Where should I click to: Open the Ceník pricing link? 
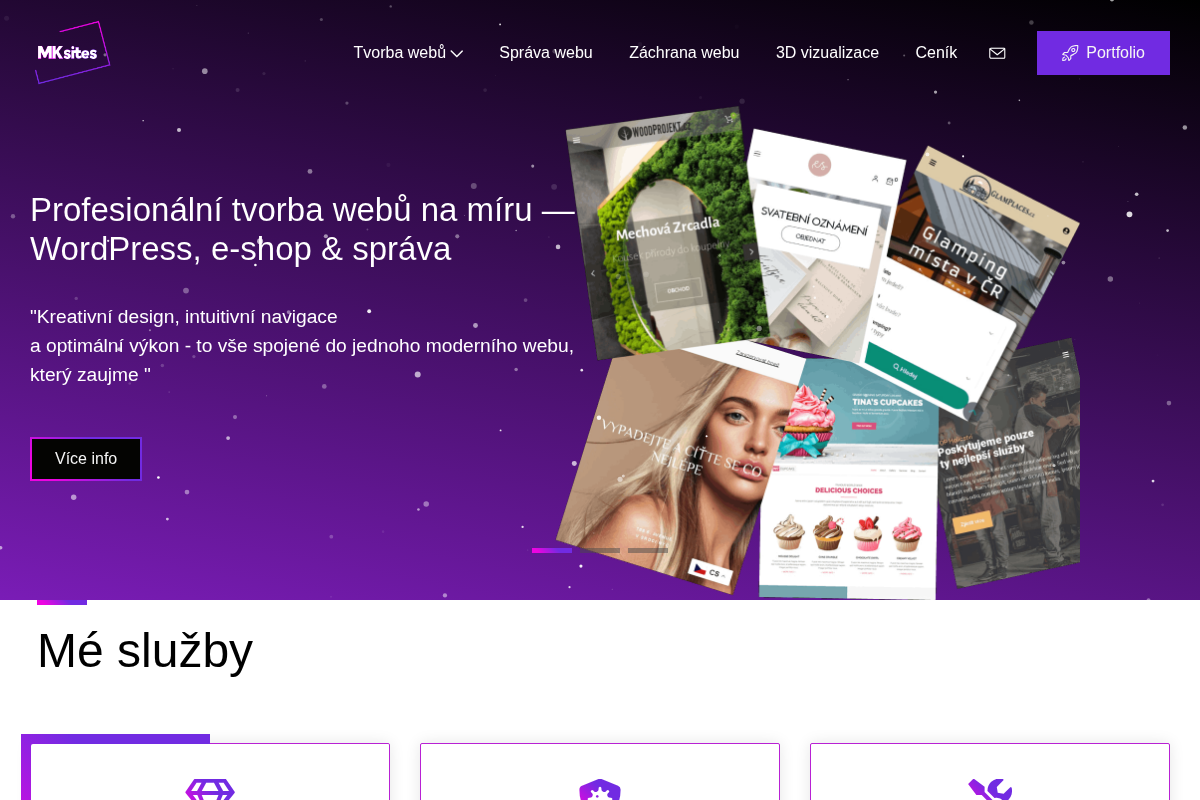936,53
